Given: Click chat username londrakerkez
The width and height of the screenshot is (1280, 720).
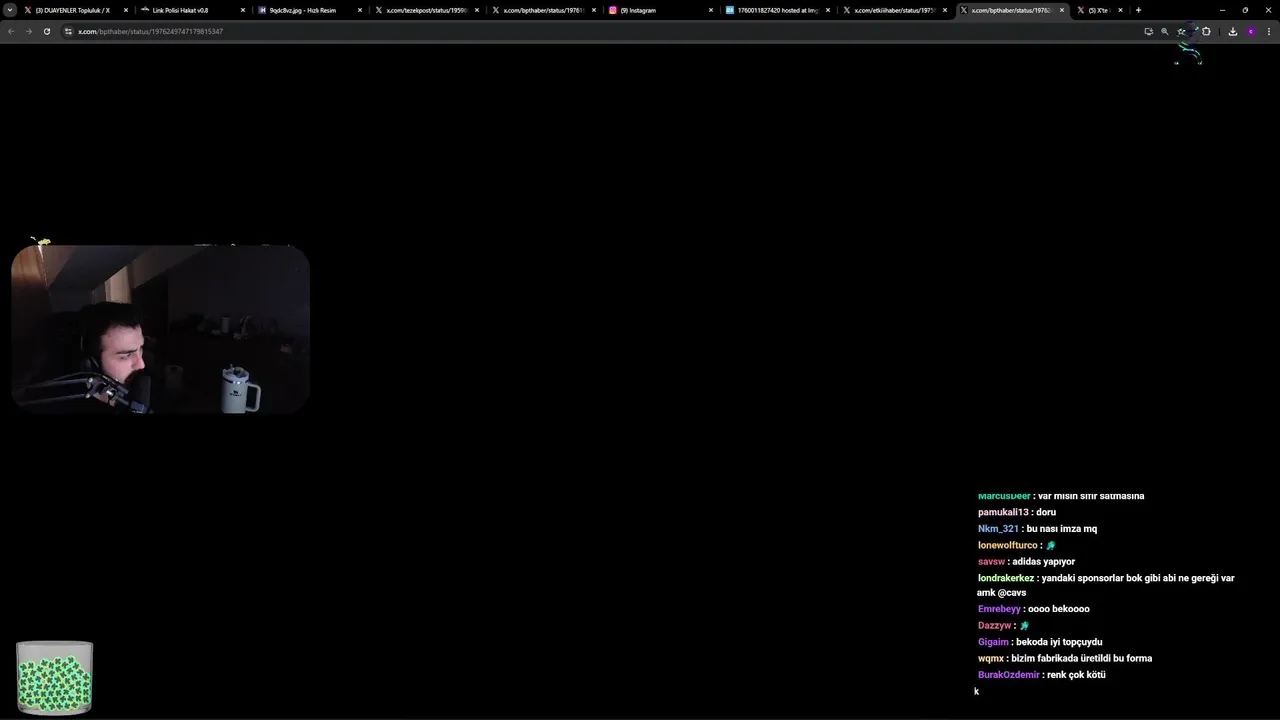Looking at the screenshot, I should pyautogui.click(x=1006, y=578).
